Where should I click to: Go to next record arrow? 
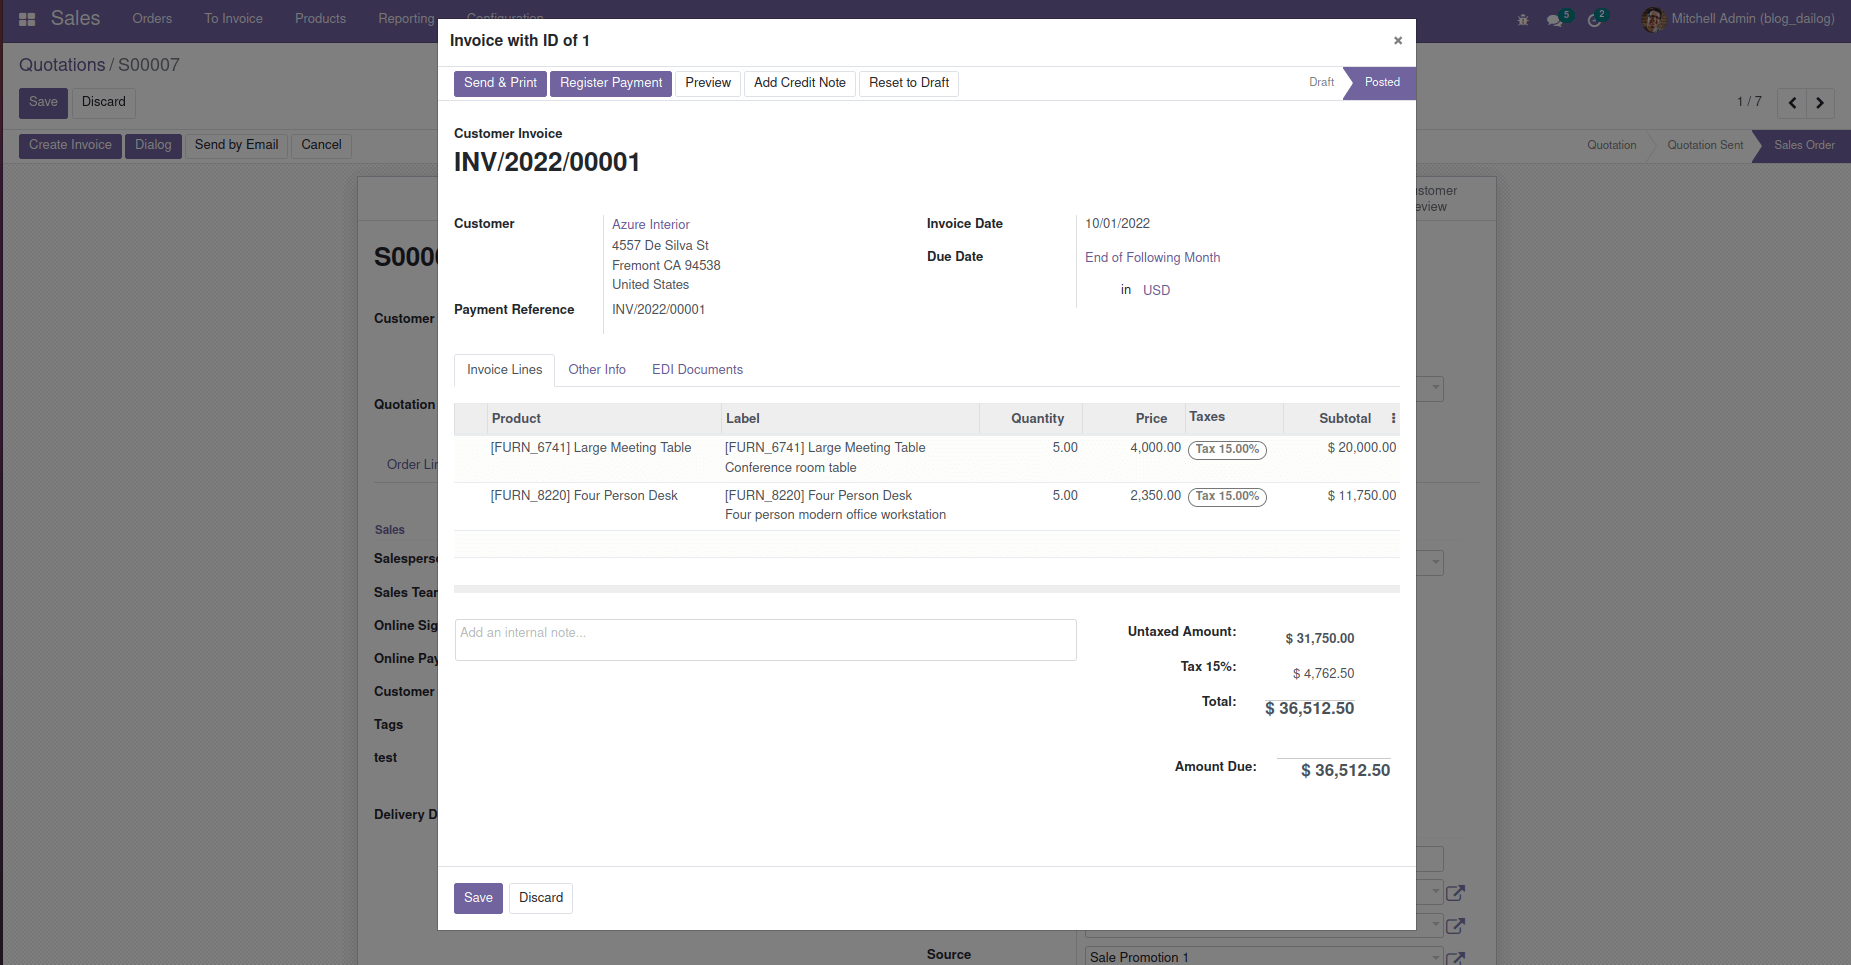1820,103
